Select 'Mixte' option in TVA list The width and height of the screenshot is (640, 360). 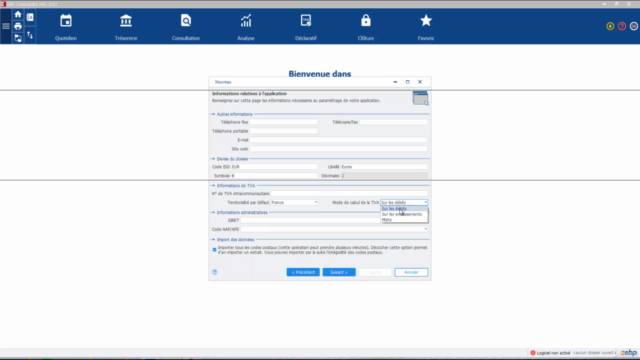[x=404, y=220]
